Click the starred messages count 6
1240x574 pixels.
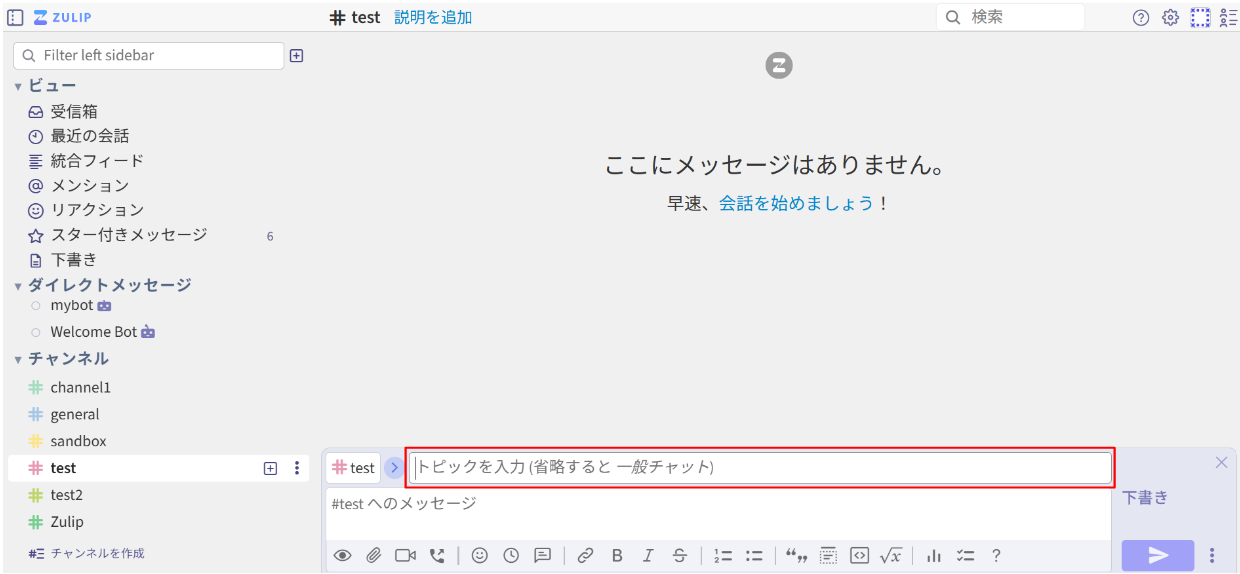click(270, 237)
